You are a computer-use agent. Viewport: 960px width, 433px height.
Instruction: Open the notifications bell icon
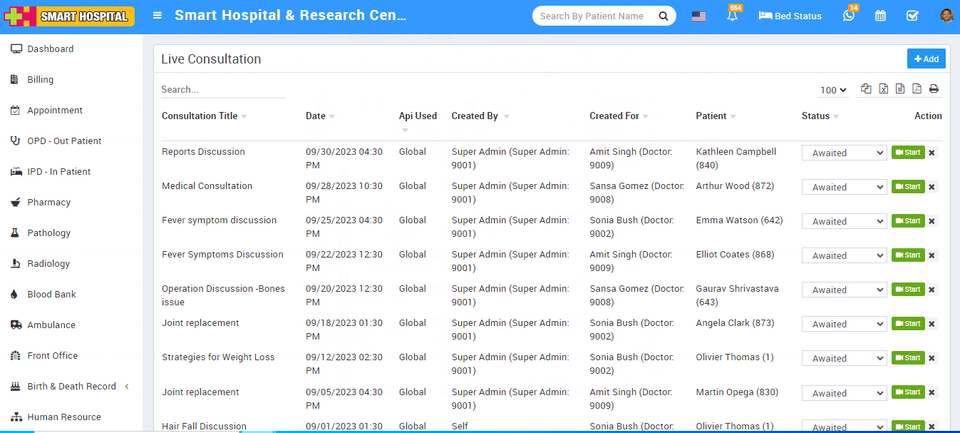coord(732,16)
